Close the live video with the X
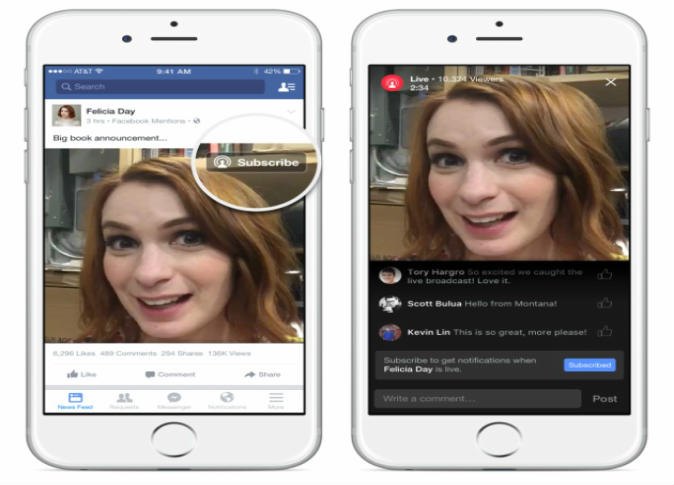This screenshot has width=674, height=485. click(611, 82)
